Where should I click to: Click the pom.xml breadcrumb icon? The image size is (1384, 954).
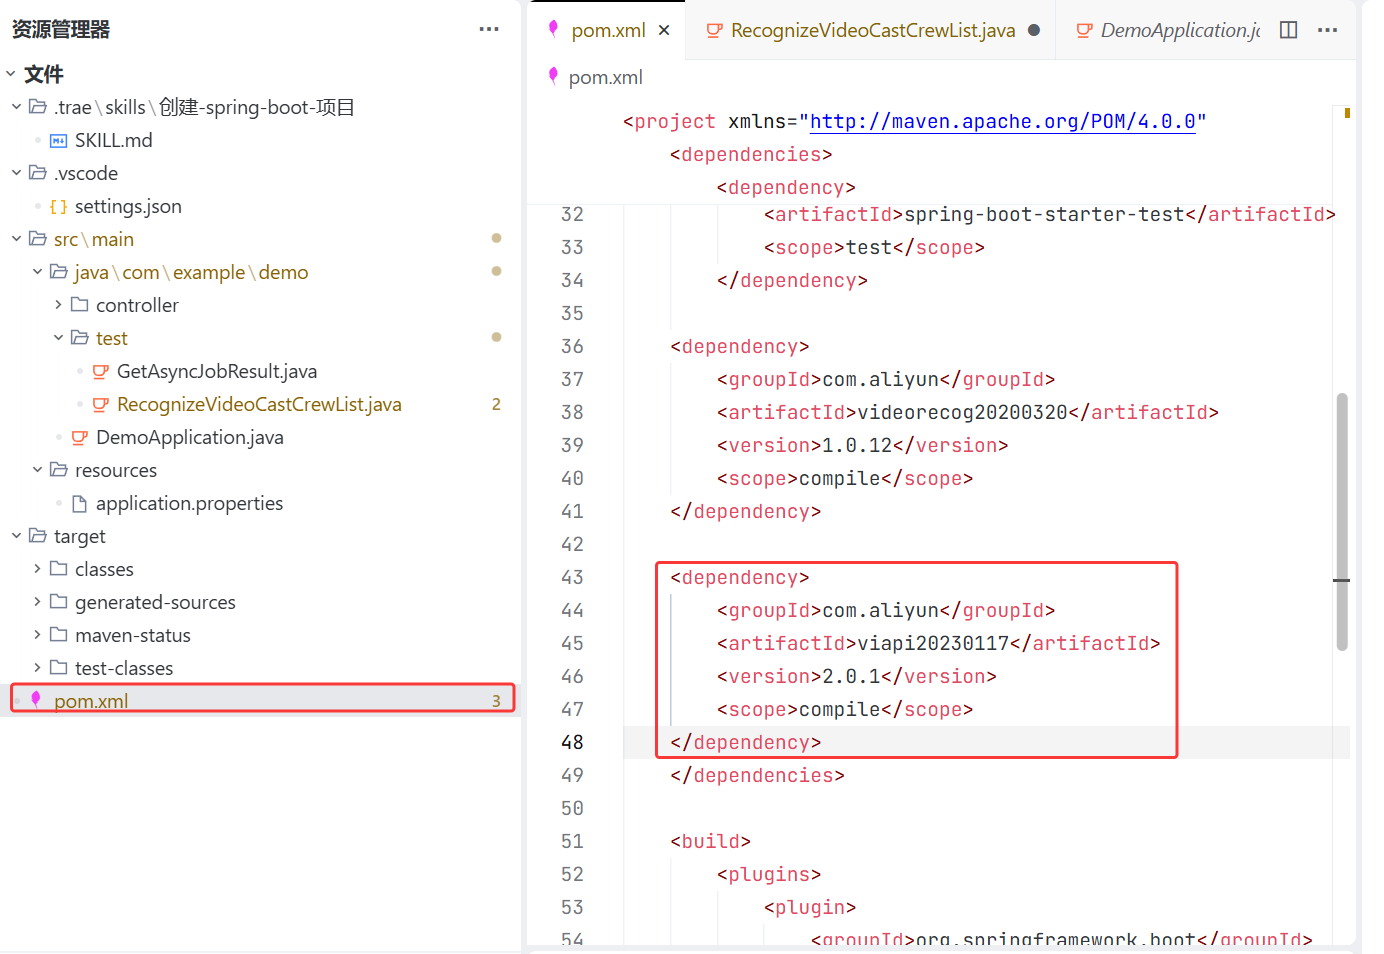[x=553, y=76]
